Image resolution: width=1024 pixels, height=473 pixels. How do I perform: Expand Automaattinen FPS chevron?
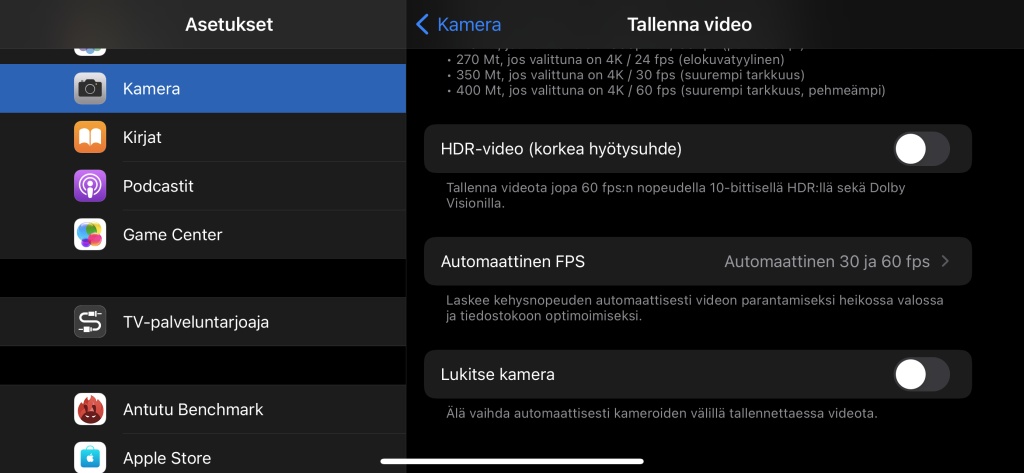(945, 261)
